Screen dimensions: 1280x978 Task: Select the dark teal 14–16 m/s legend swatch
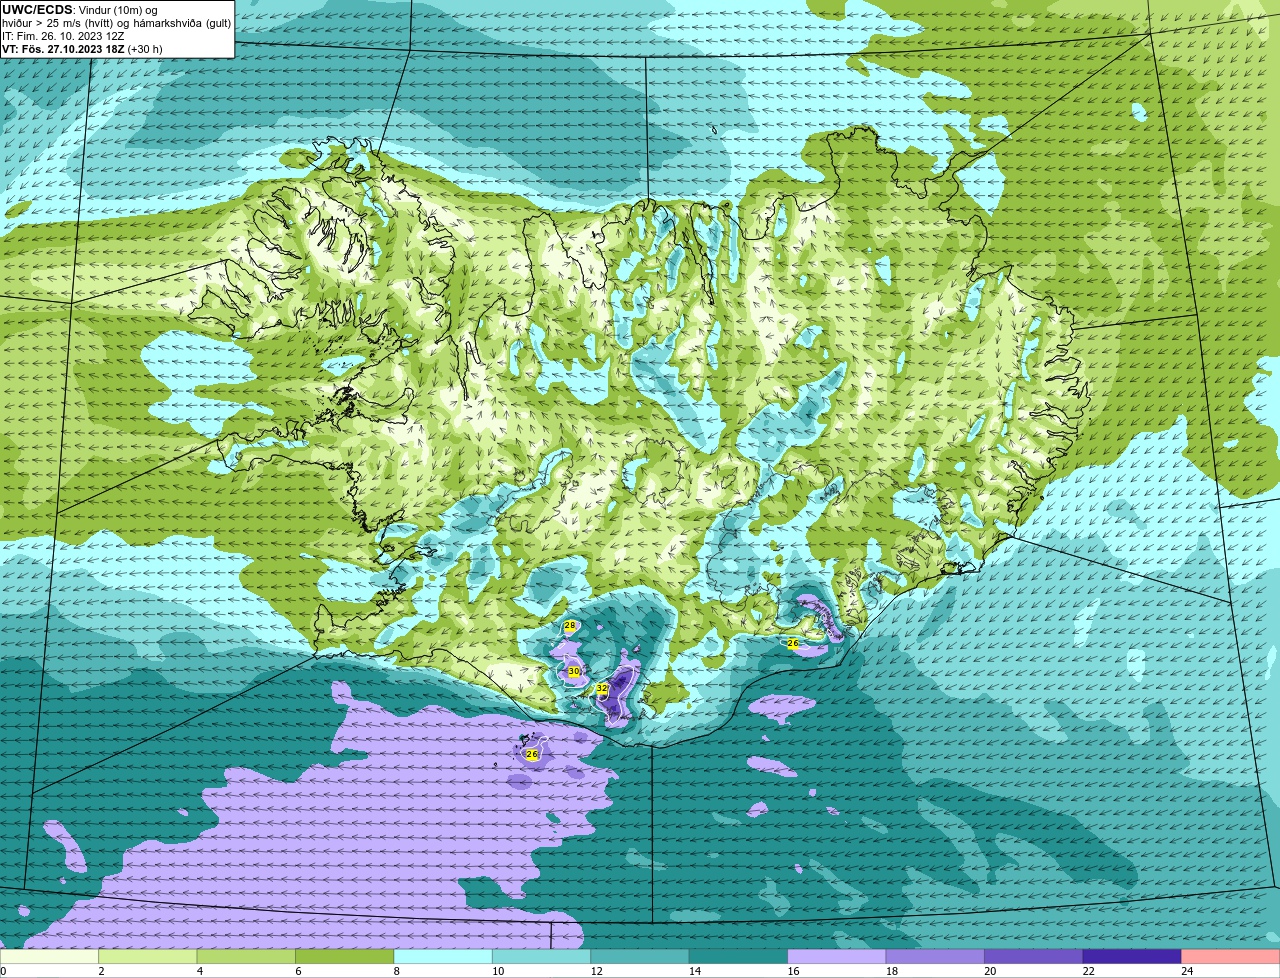click(739, 956)
